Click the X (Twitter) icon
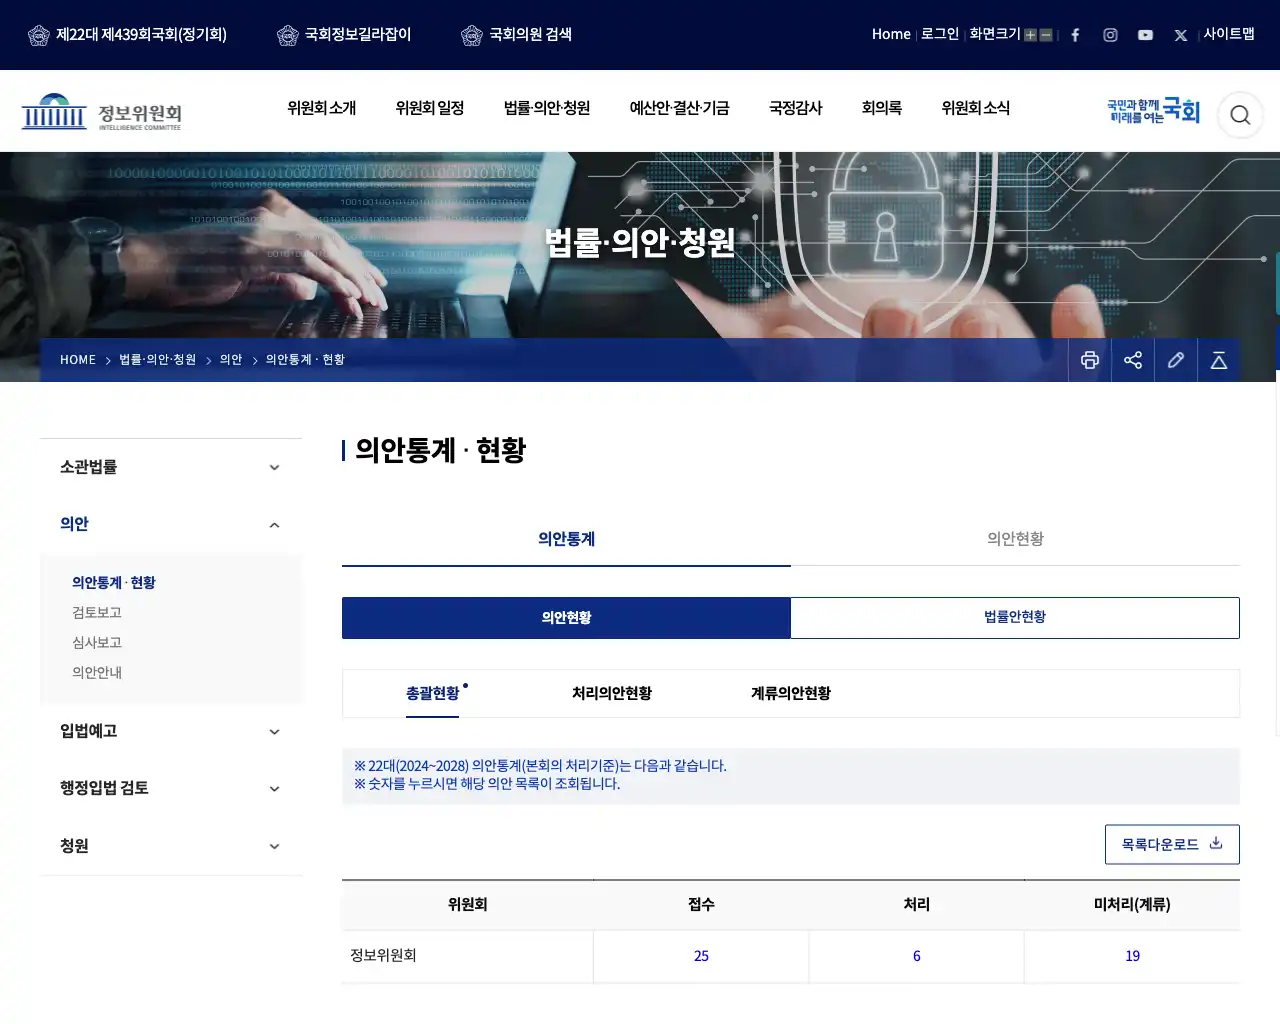The width and height of the screenshot is (1280, 1024). click(1180, 35)
